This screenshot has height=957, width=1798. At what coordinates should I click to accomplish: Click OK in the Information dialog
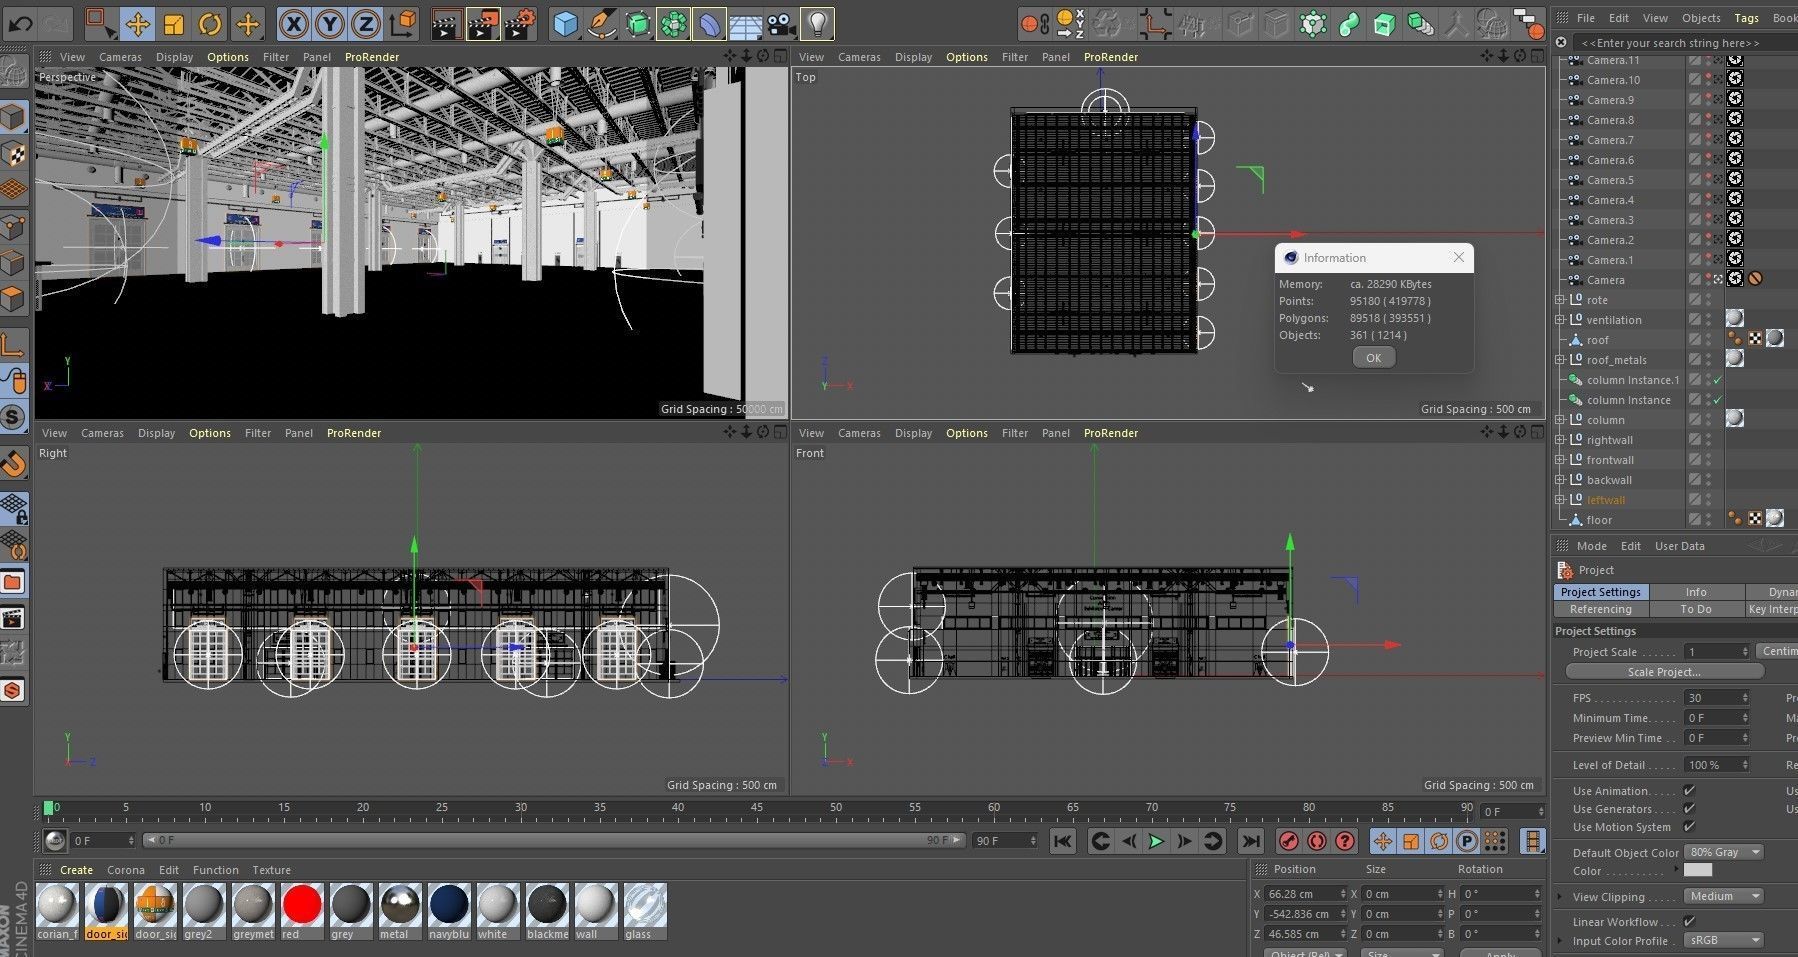1373,358
